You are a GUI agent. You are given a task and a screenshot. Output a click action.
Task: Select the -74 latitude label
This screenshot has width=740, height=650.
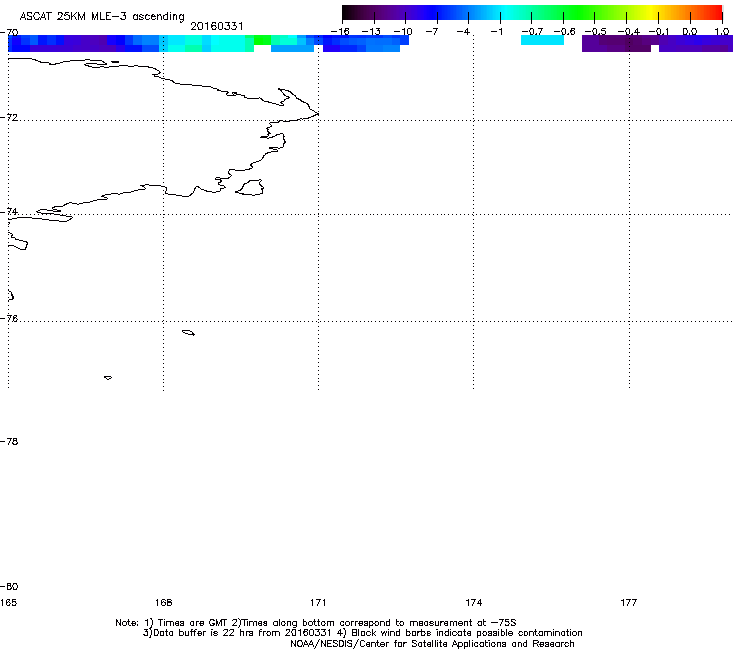point(9,211)
